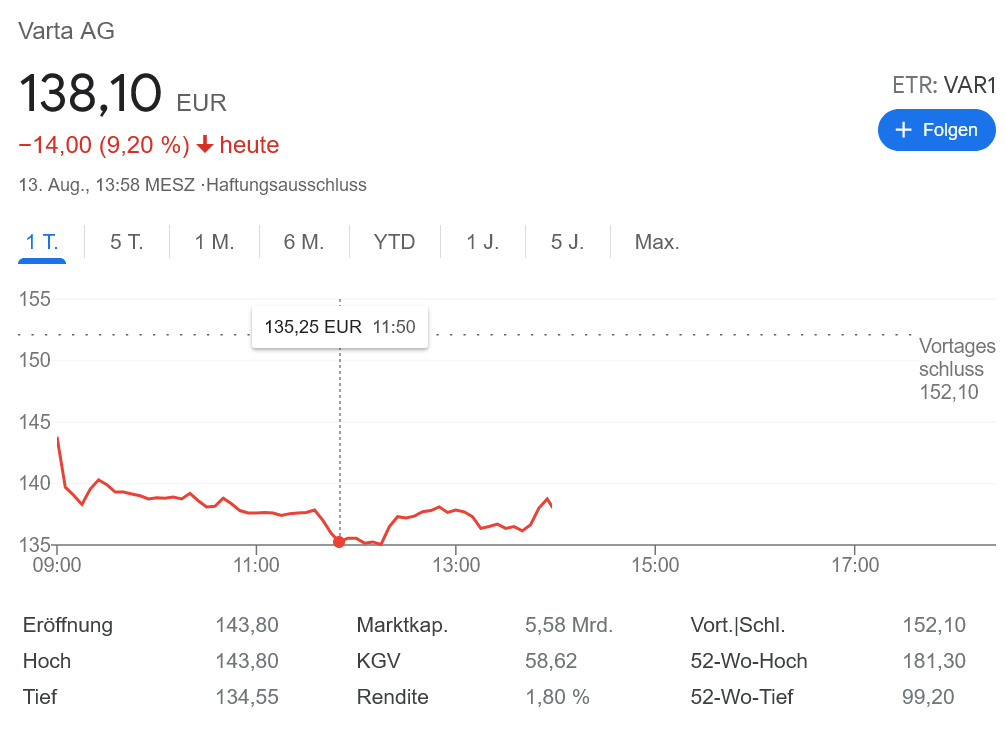Show the 1 M. chart range
This screenshot has width=1006, height=738.
point(214,242)
